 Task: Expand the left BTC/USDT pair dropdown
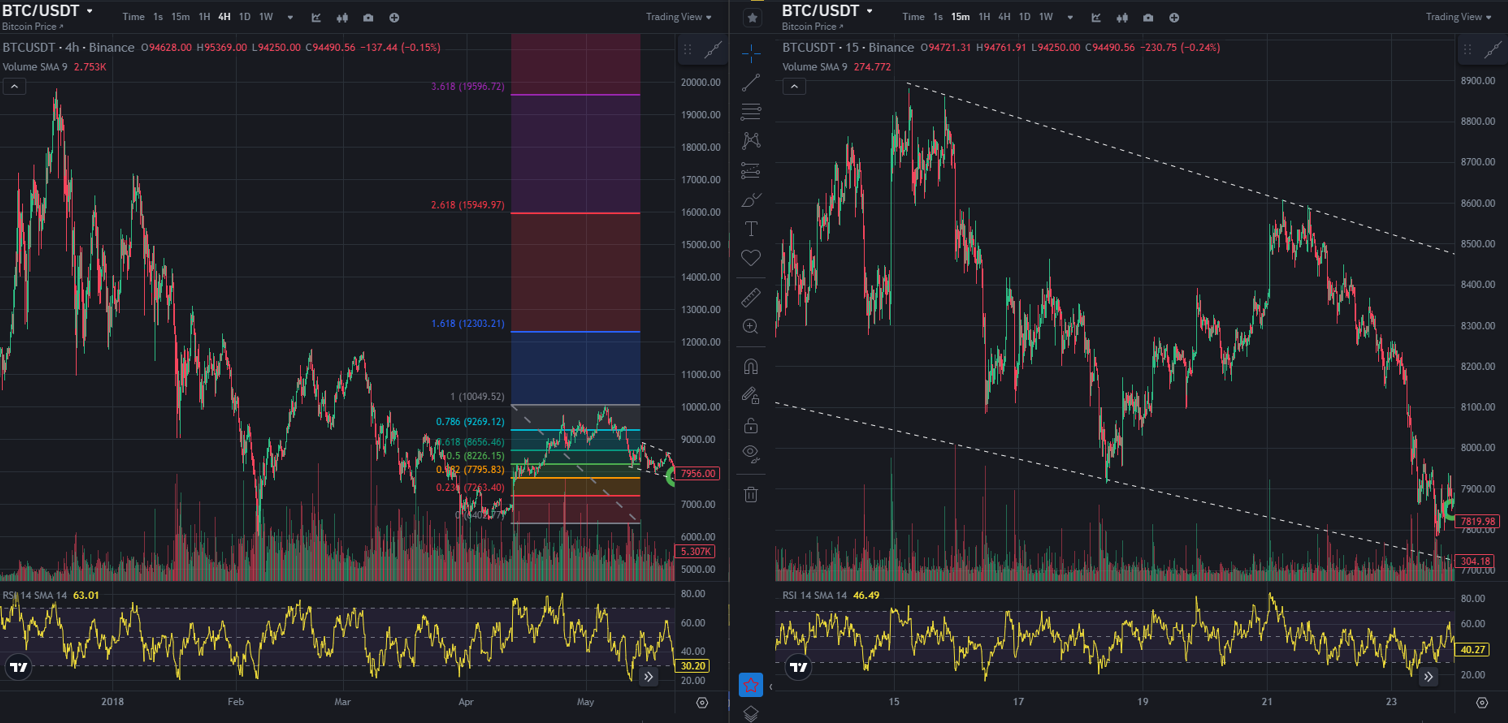(x=90, y=11)
